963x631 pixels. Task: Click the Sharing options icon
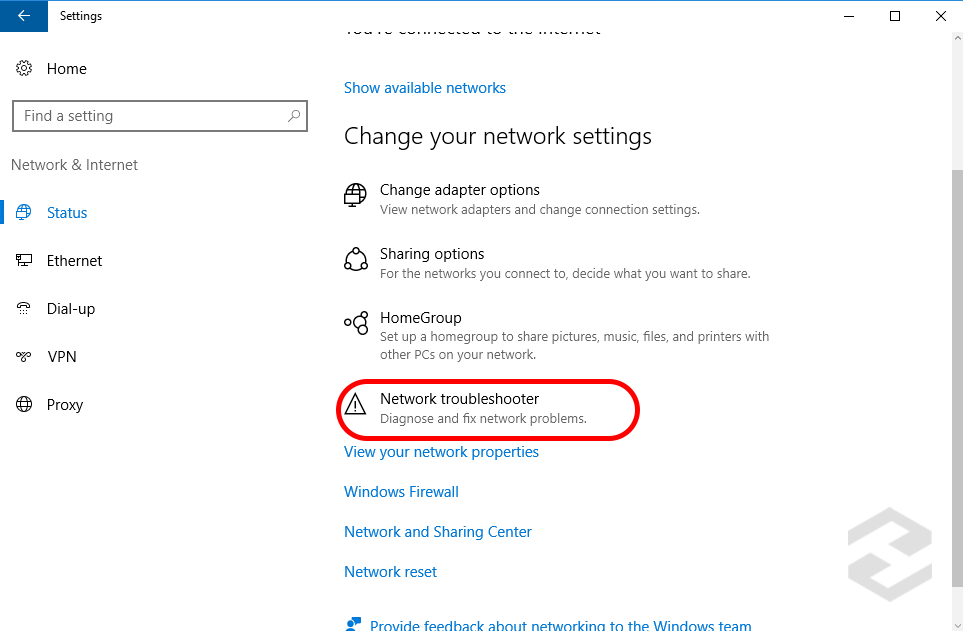355,260
